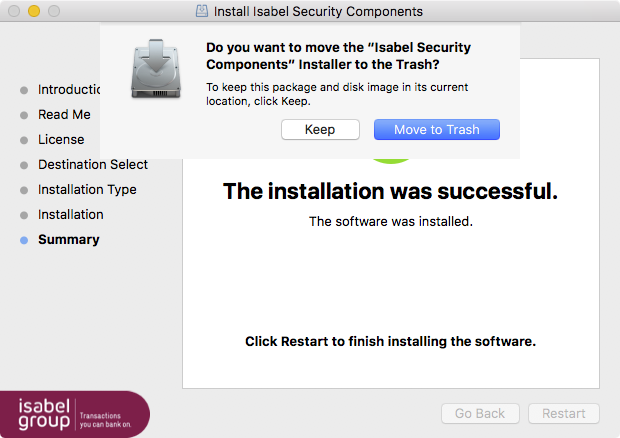Screen dimensions: 620x438
Task: Click the installation was successful heading
Action: coord(391,191)
